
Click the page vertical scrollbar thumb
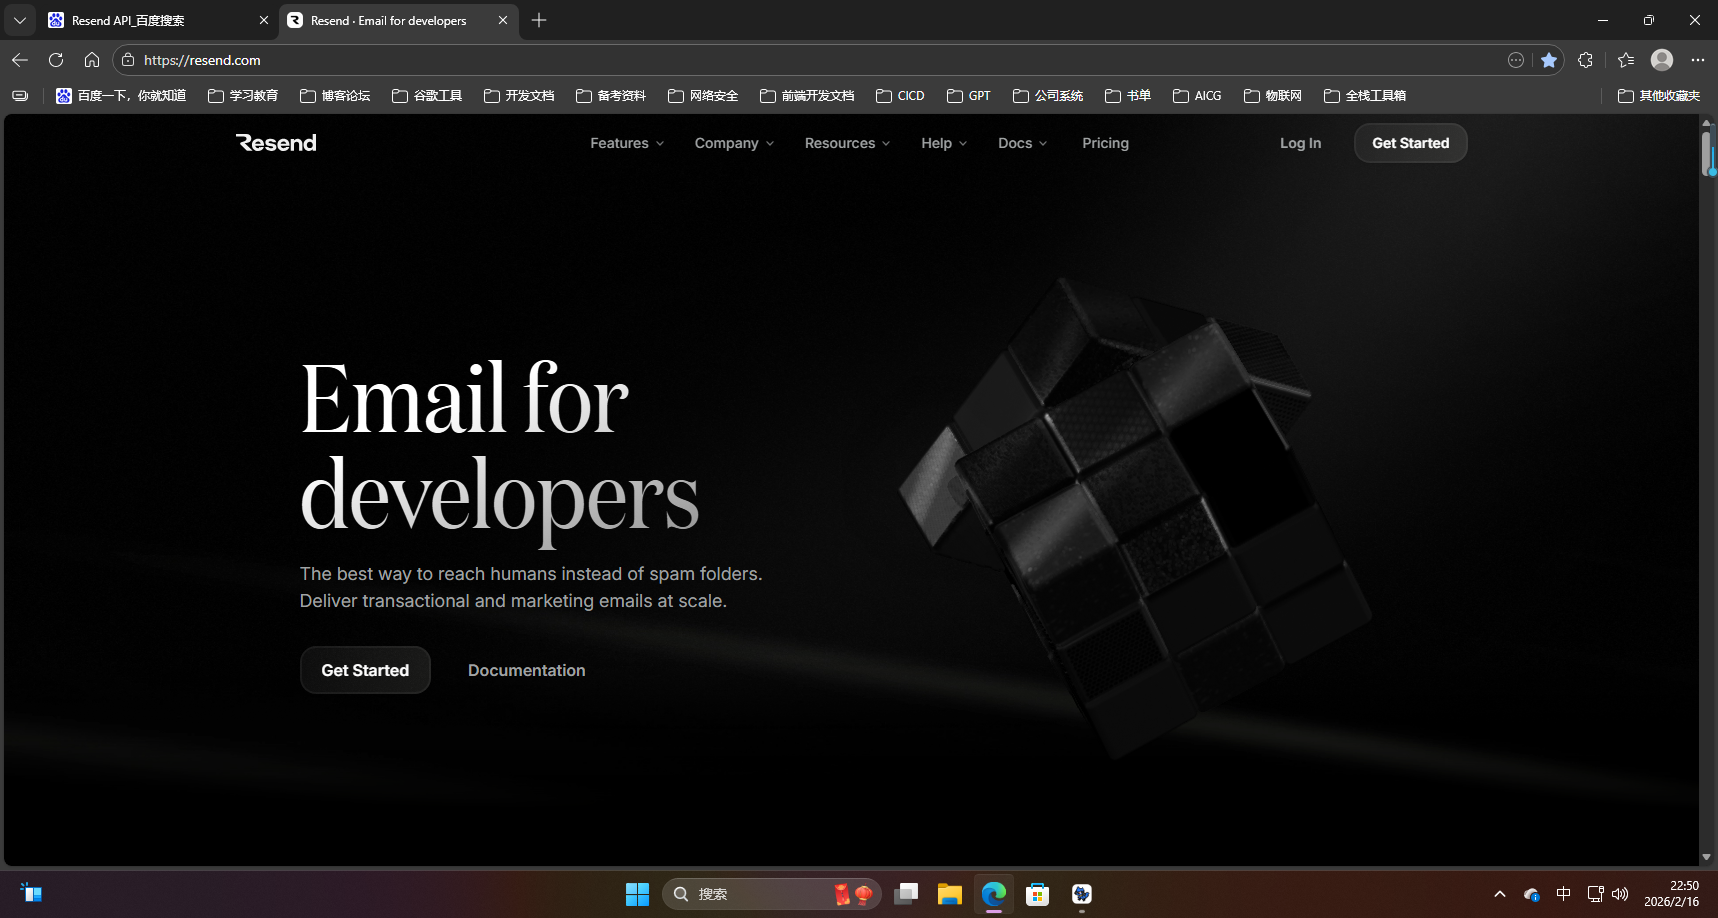coord(1707,153)
